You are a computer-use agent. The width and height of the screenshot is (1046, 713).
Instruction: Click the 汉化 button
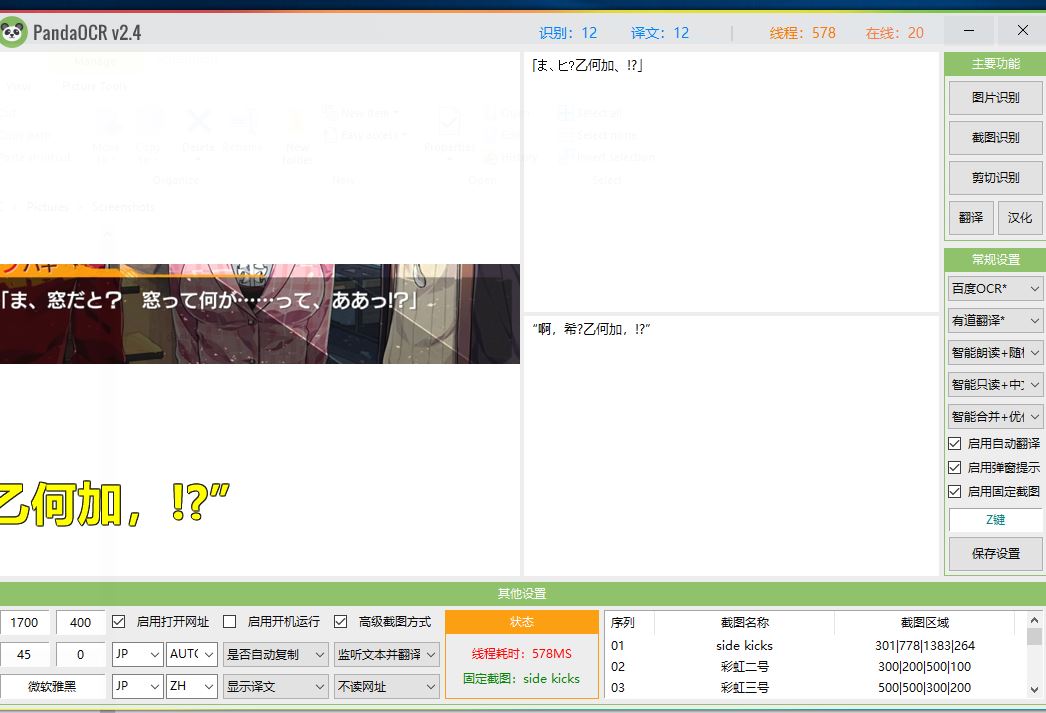click(1020, 217)
